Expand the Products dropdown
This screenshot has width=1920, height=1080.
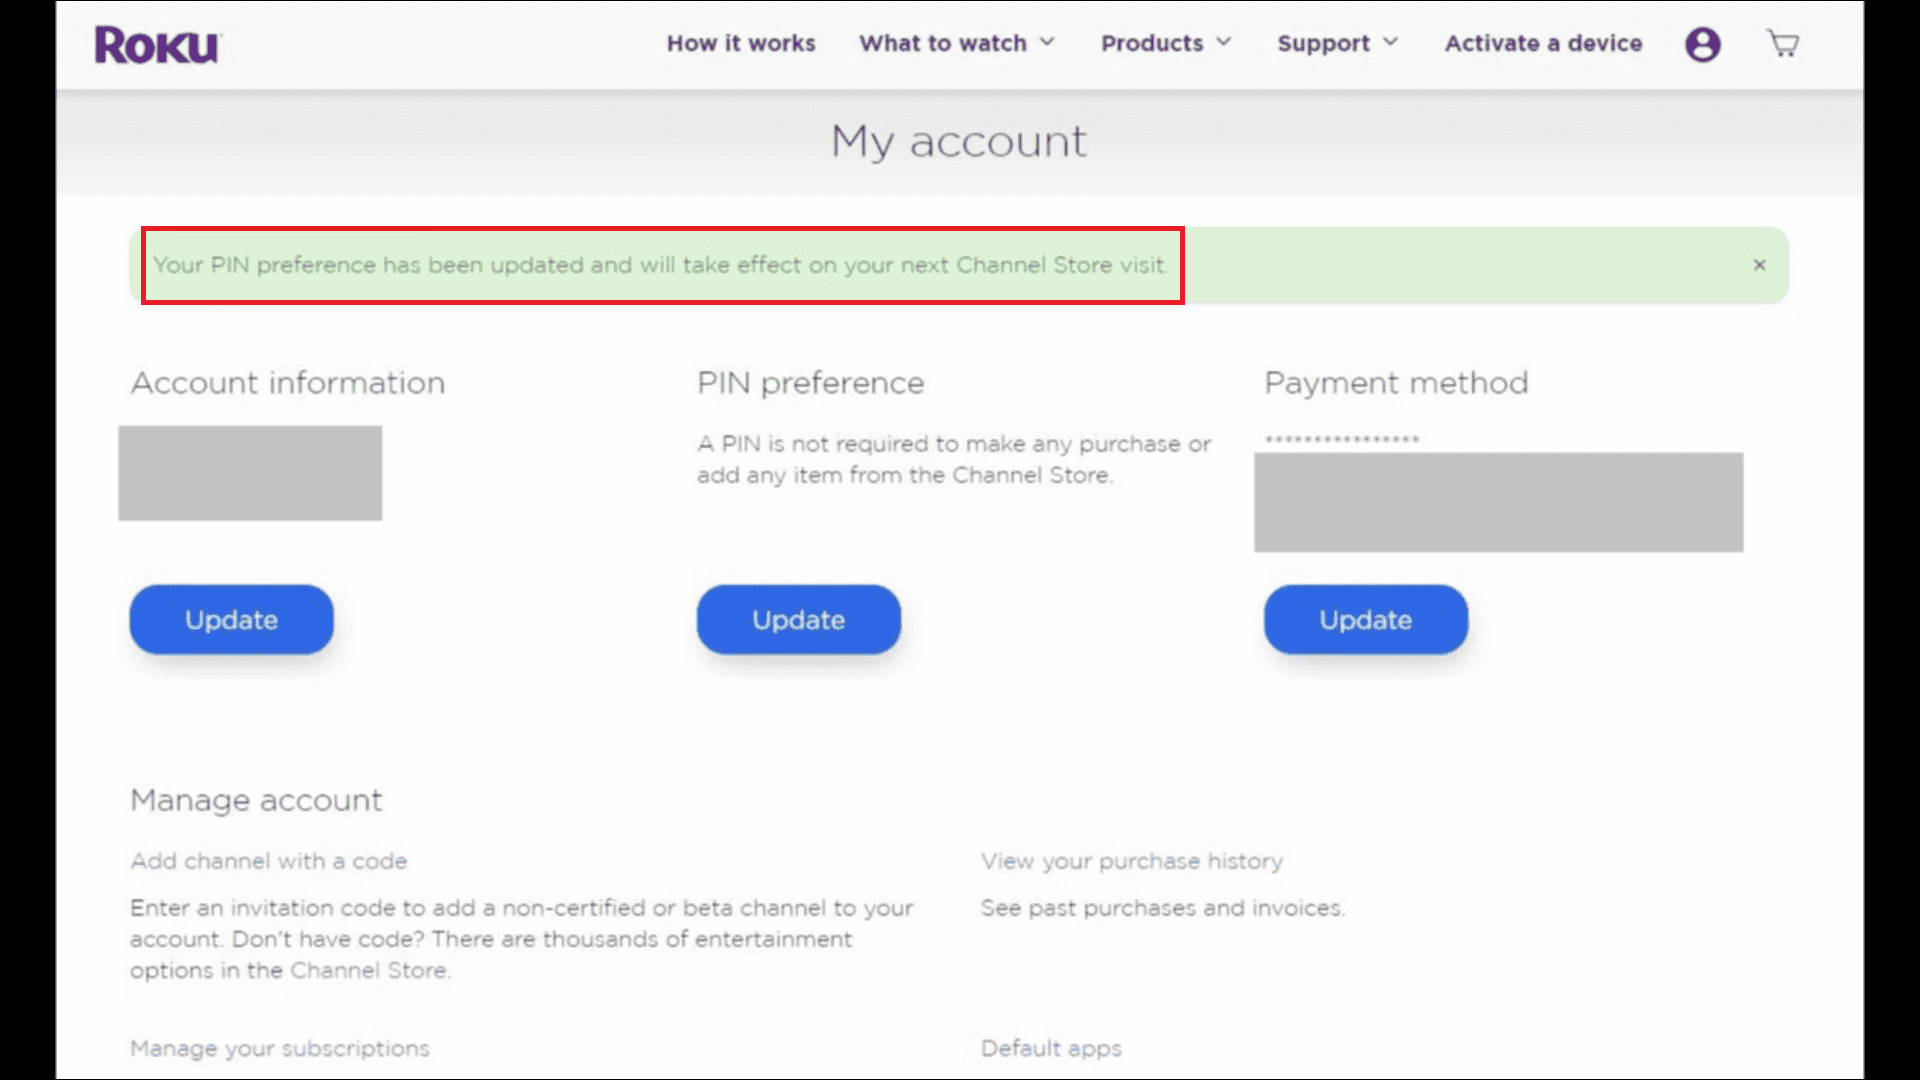pos(1152,43)
